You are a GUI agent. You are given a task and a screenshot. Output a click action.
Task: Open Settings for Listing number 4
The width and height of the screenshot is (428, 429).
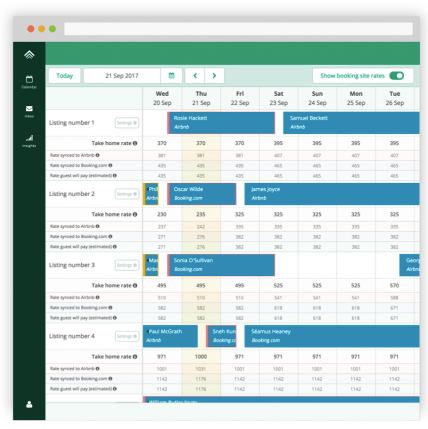pos(127,336)
